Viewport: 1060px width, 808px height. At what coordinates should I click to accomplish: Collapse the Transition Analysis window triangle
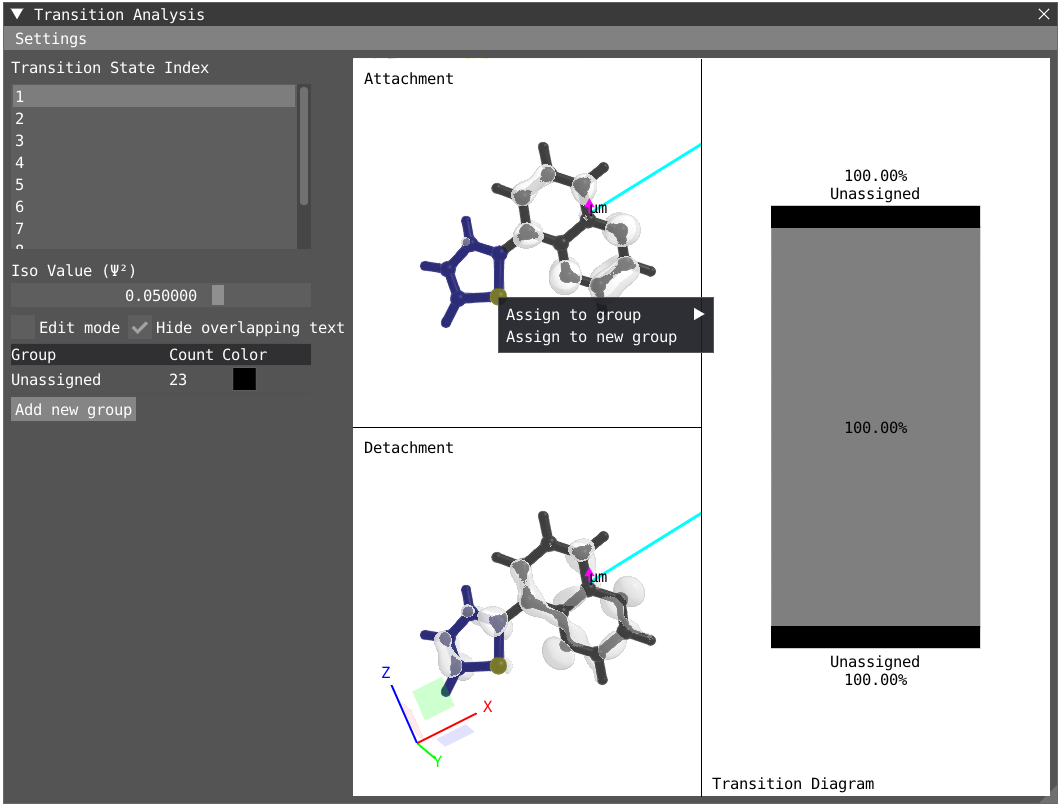coord(17,14)
